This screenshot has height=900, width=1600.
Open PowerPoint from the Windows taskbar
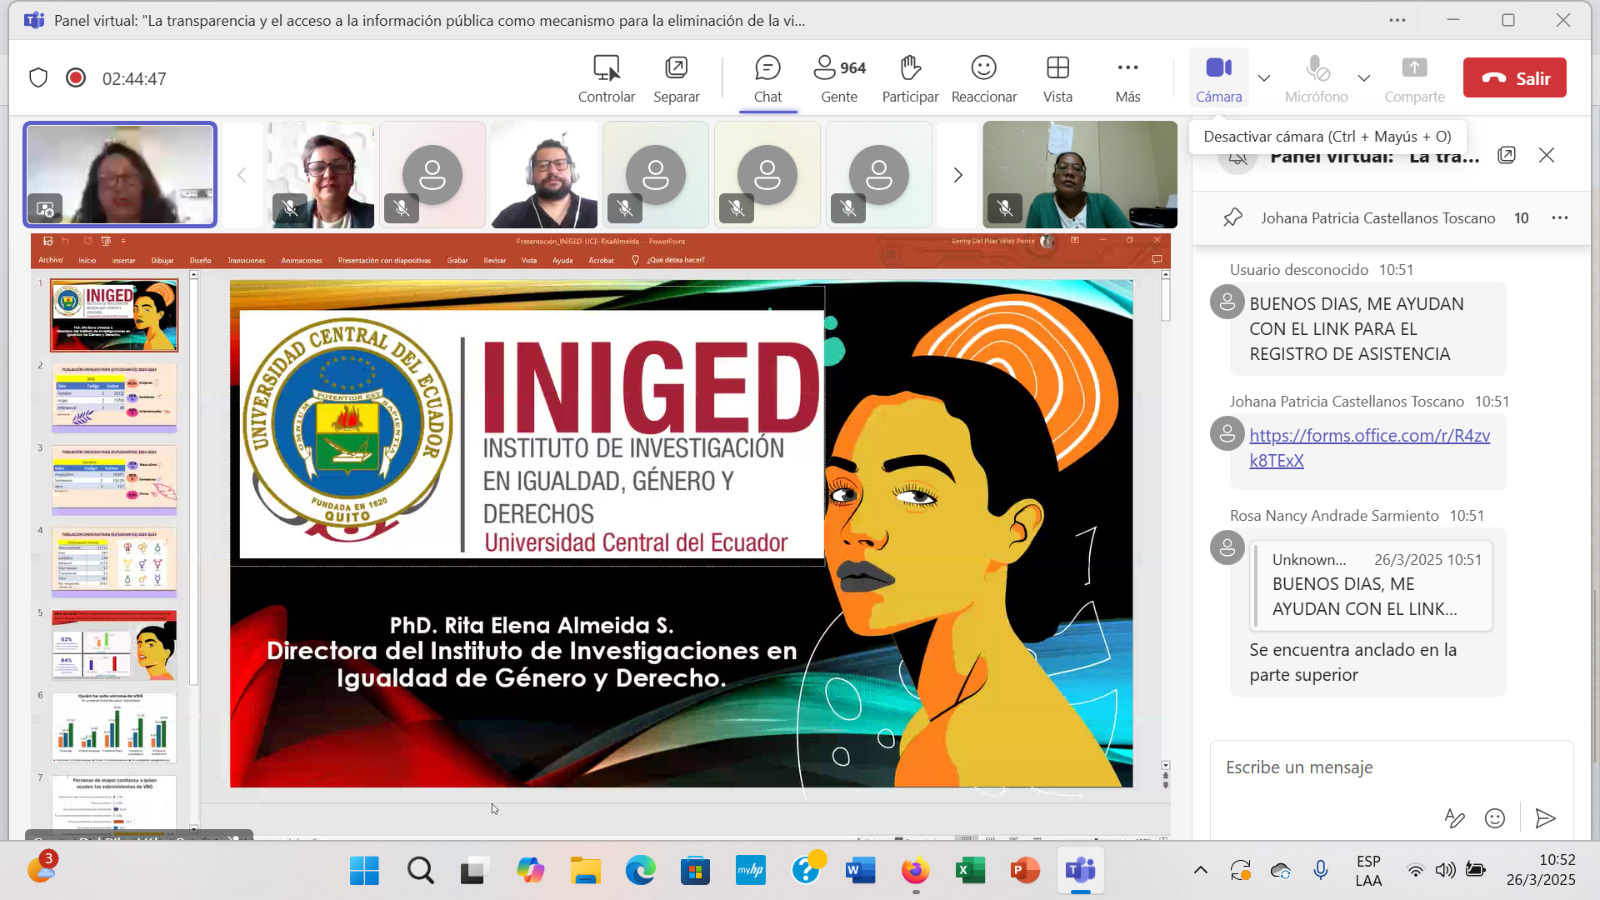1025,871
